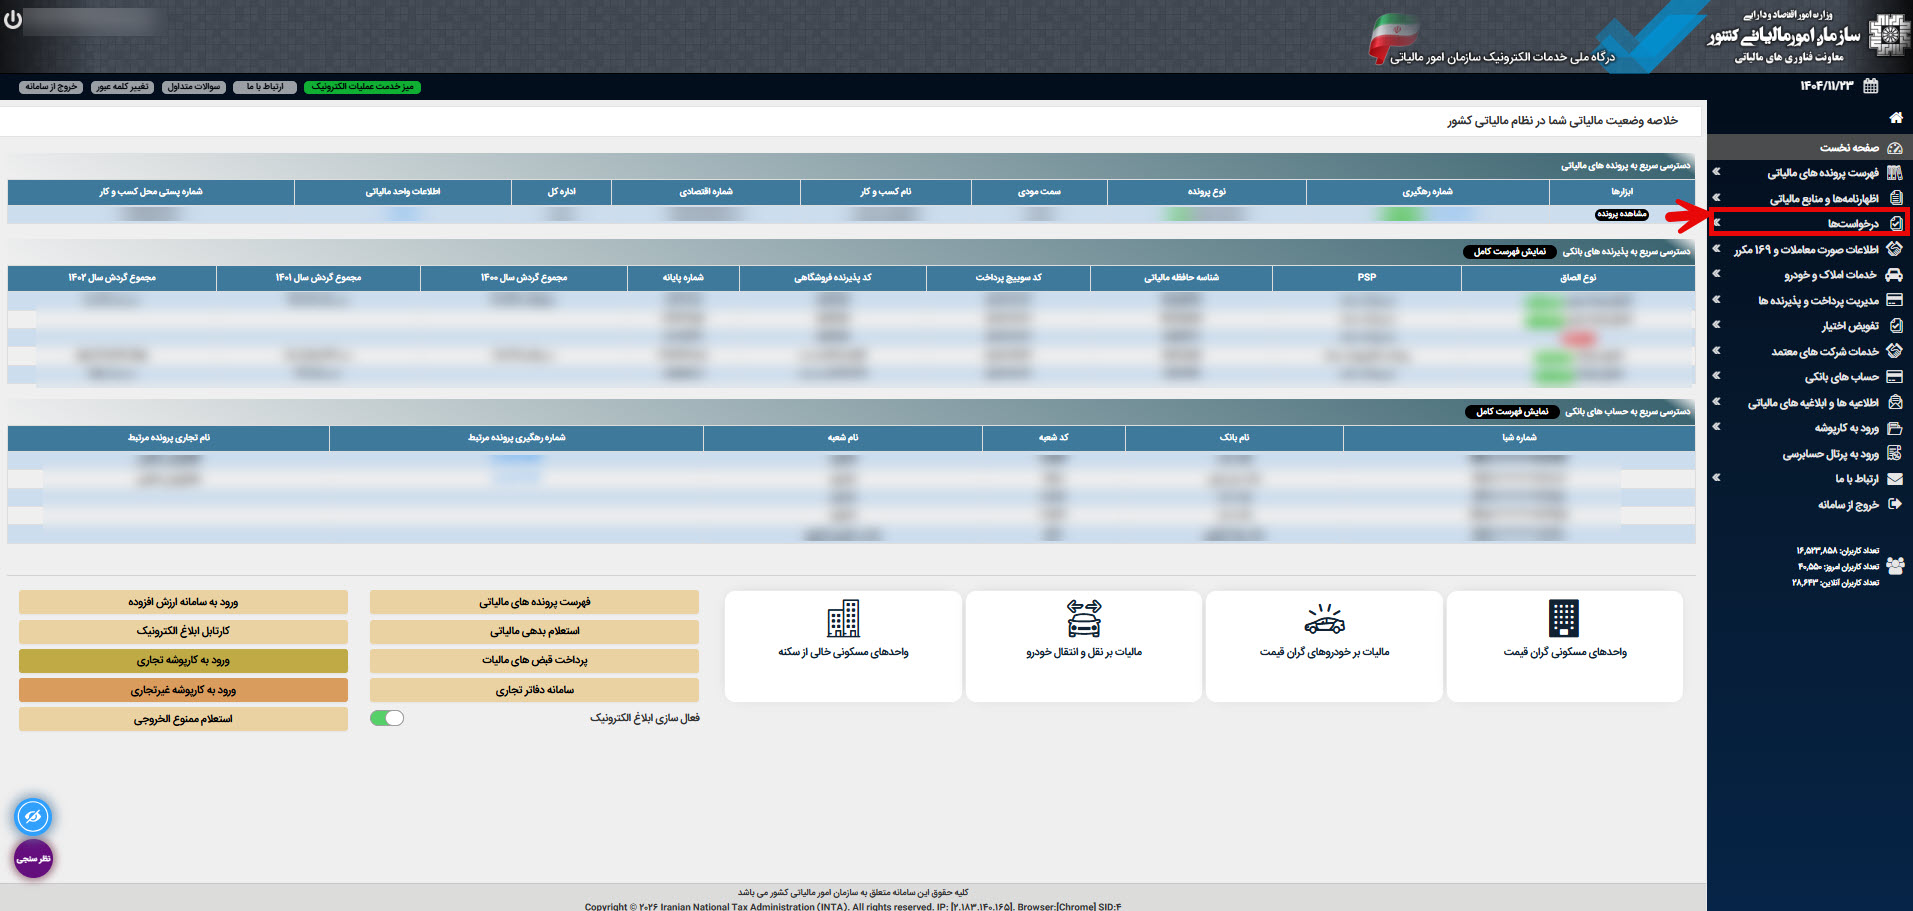The image size is (1913, 911).
Task: Click the car icon for املاک و خودرو
Action: (1894, 275)
